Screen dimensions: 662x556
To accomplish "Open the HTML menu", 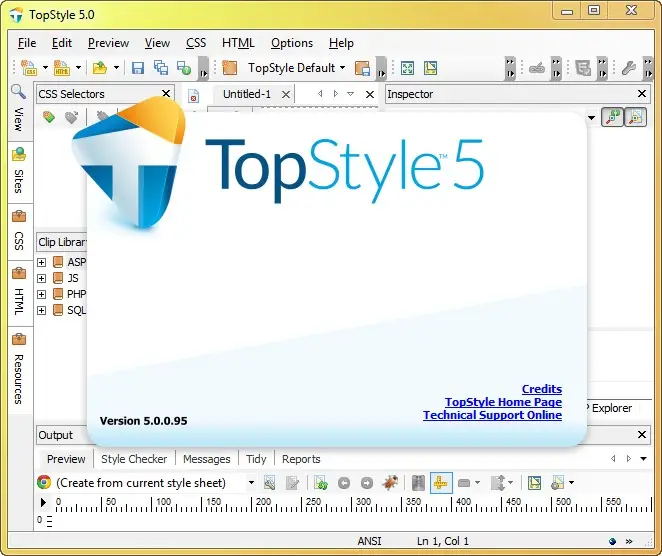I will pos(238,43).
